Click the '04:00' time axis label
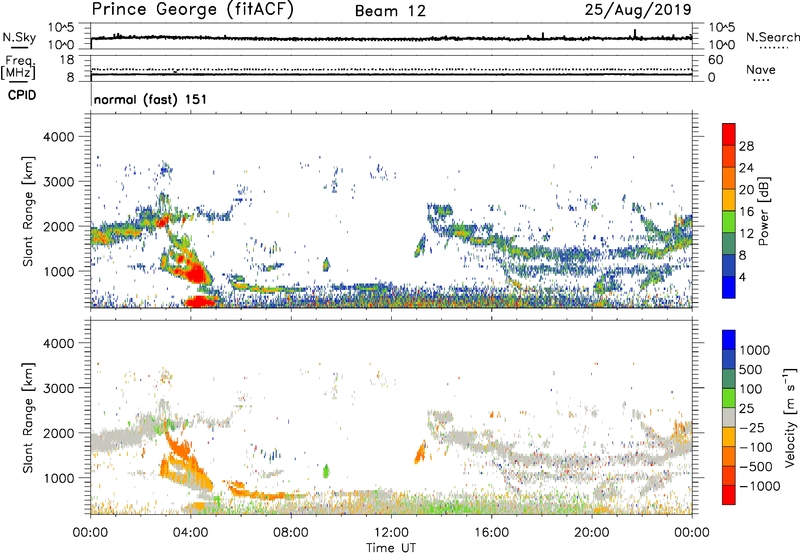Screen dimensions: 800x554 (191, 533)
